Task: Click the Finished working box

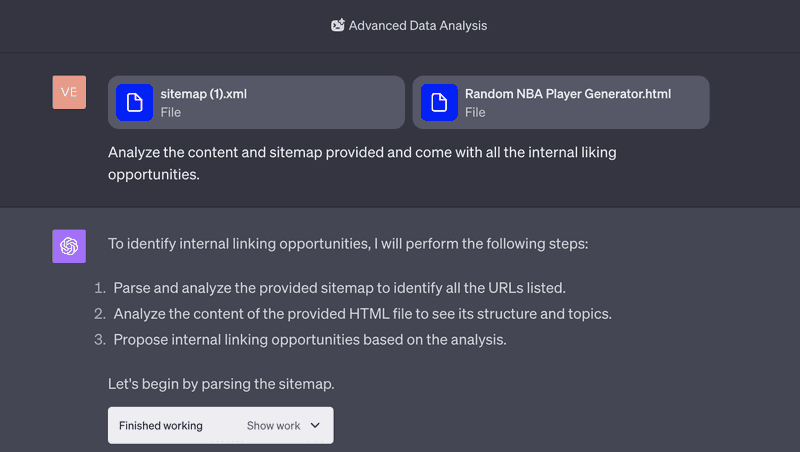Action: click(220, 425)
